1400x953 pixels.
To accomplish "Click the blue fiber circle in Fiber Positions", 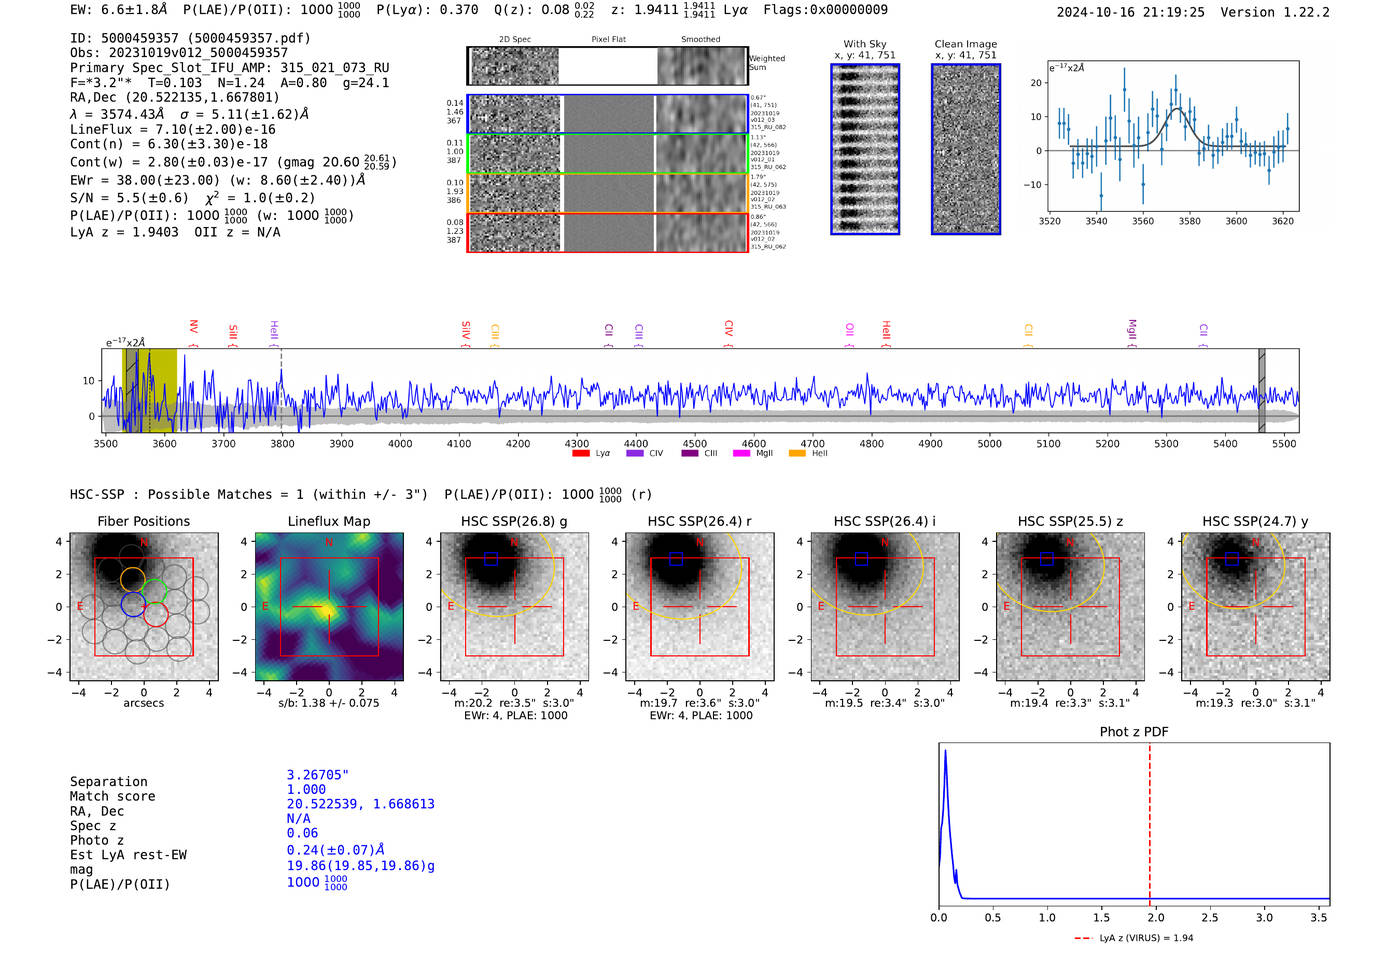I will (x=133, y=604).
